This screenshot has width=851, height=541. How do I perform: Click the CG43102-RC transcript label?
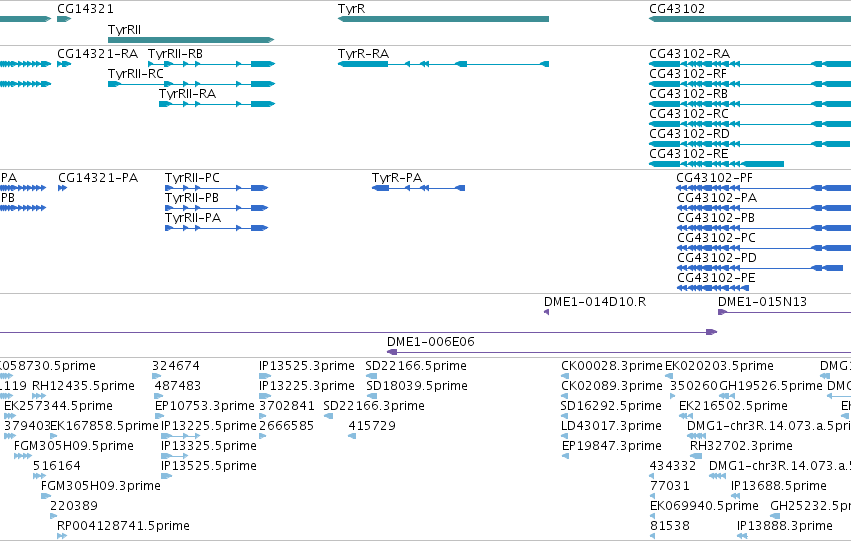click(689, 114)
